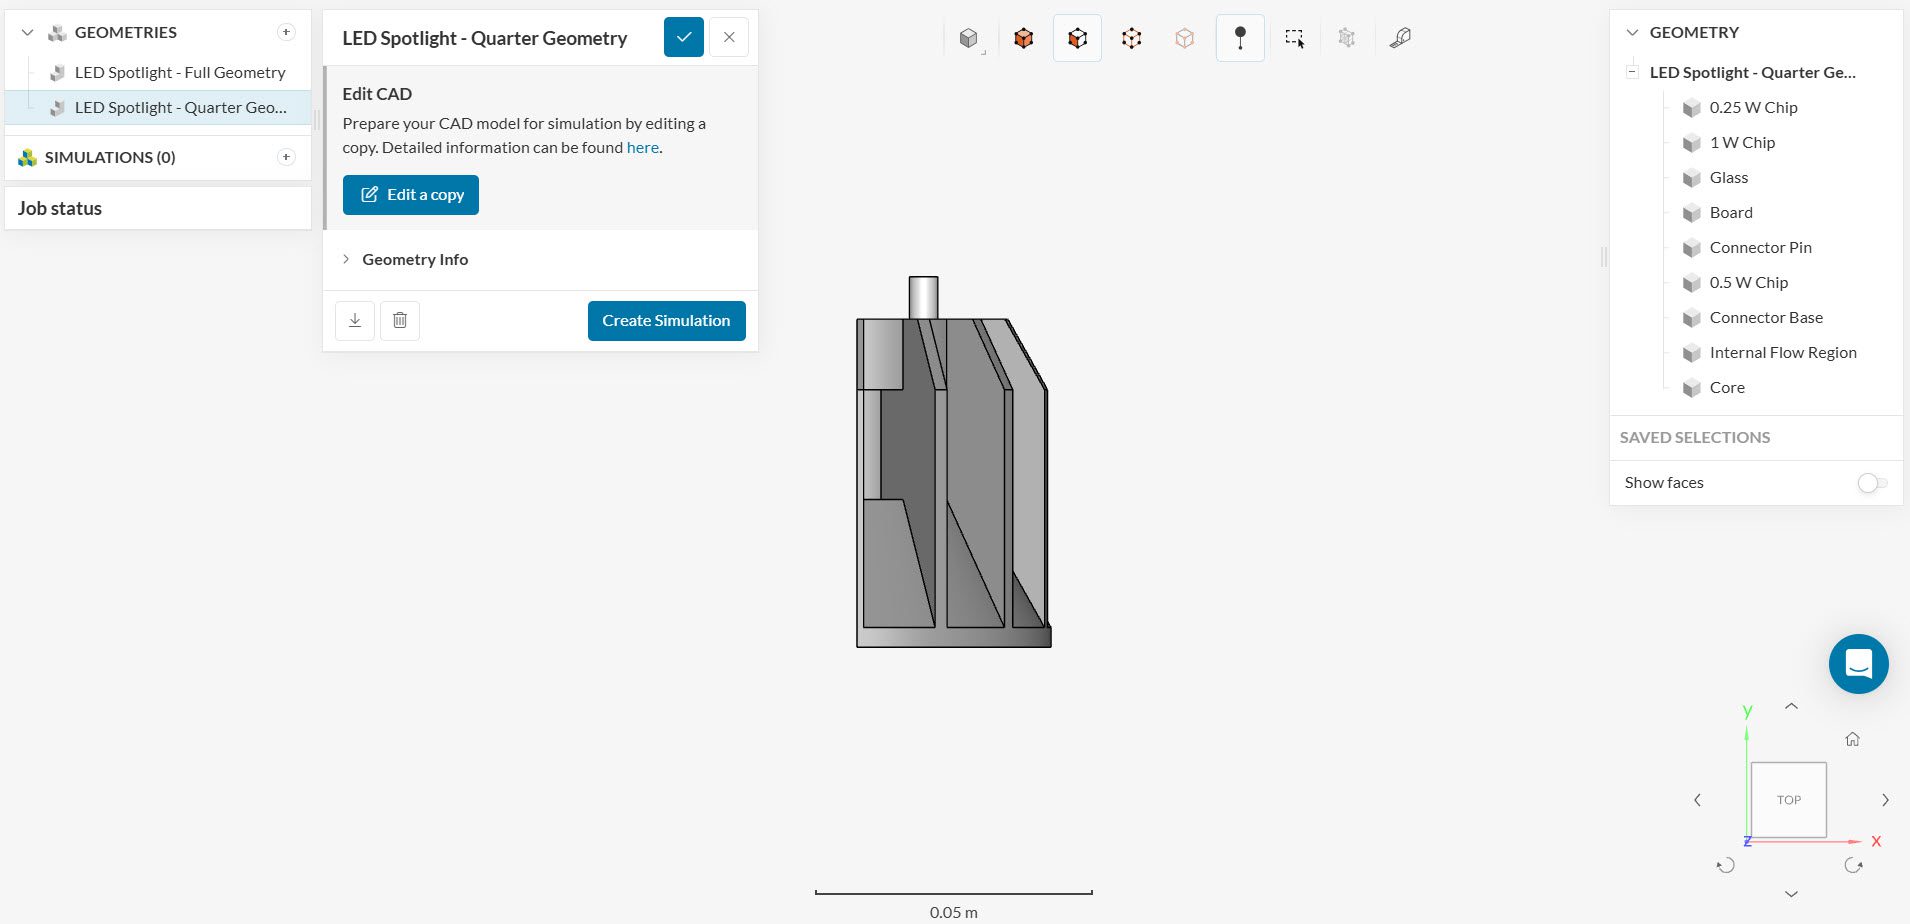Click the home view icon on navigation cube

[x=1853, y=739]
